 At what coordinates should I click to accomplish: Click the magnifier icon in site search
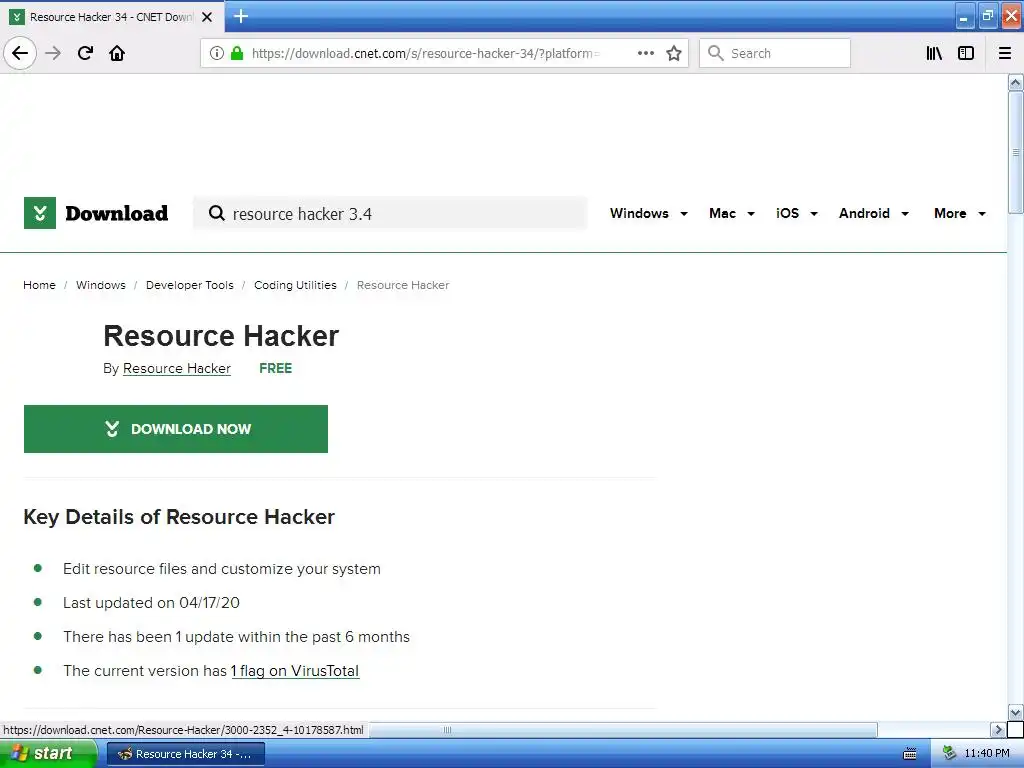(x=217, y=213)
